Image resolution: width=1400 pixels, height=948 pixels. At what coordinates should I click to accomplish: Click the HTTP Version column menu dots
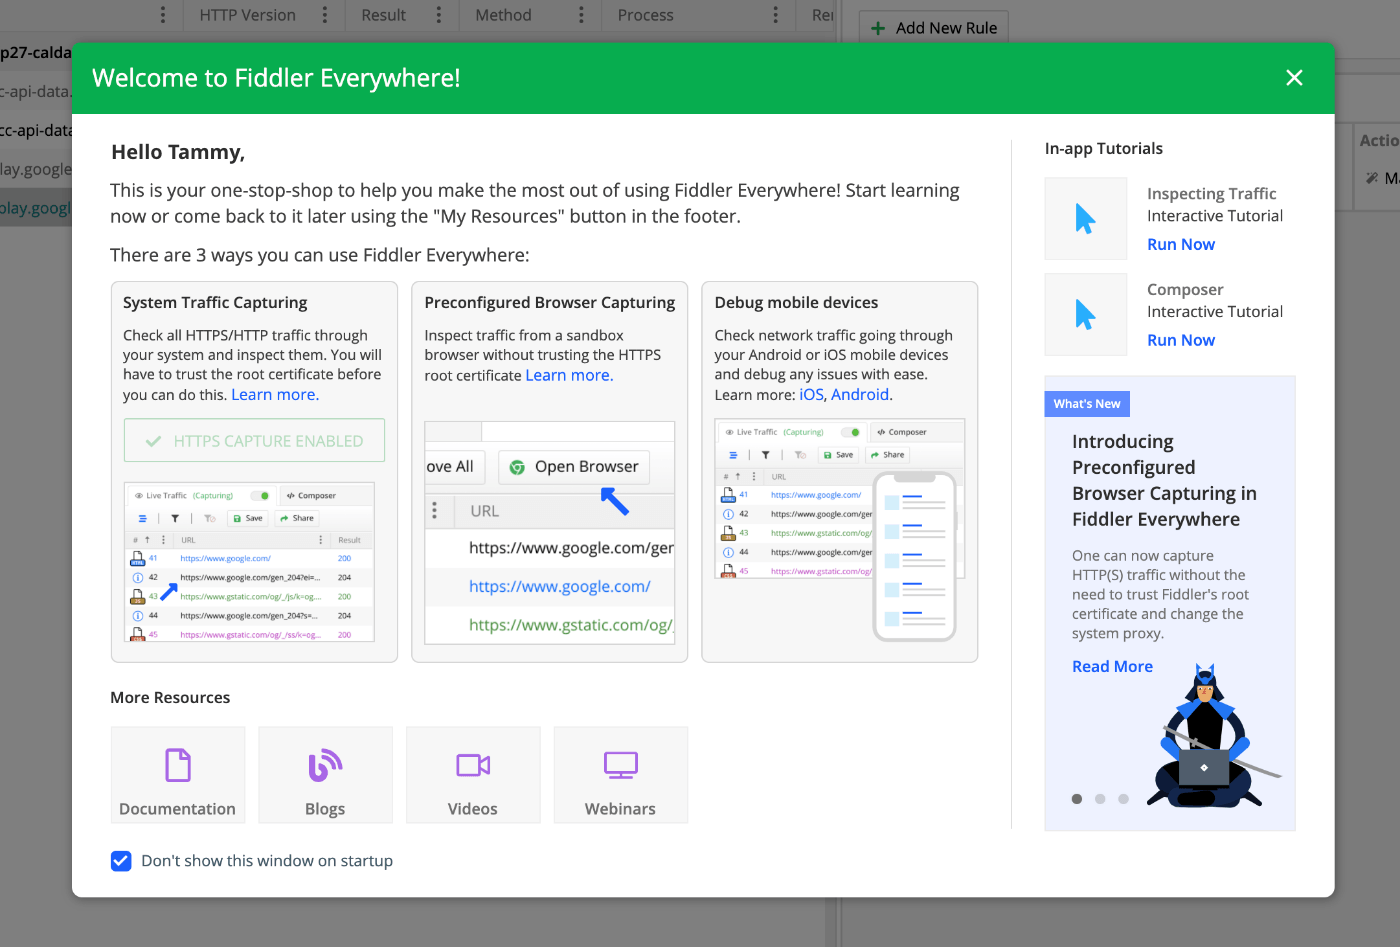click(x=325, y=15)
